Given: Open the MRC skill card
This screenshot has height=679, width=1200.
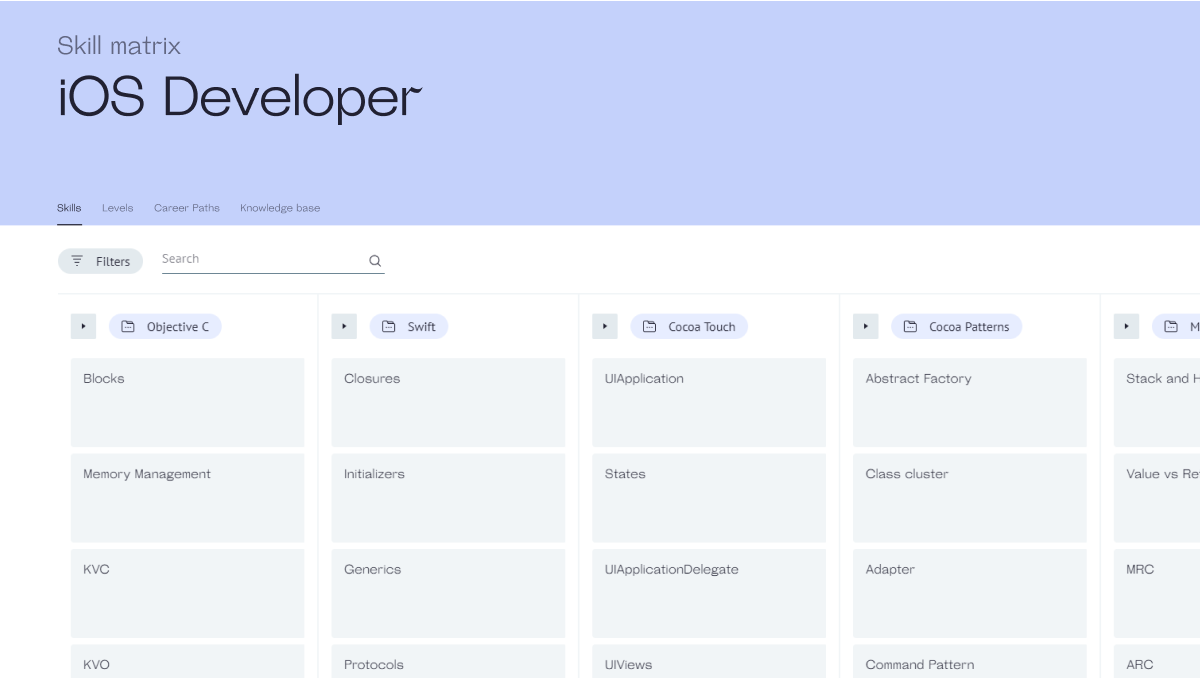Looking at the screenshot, I should pos(1157,593).
